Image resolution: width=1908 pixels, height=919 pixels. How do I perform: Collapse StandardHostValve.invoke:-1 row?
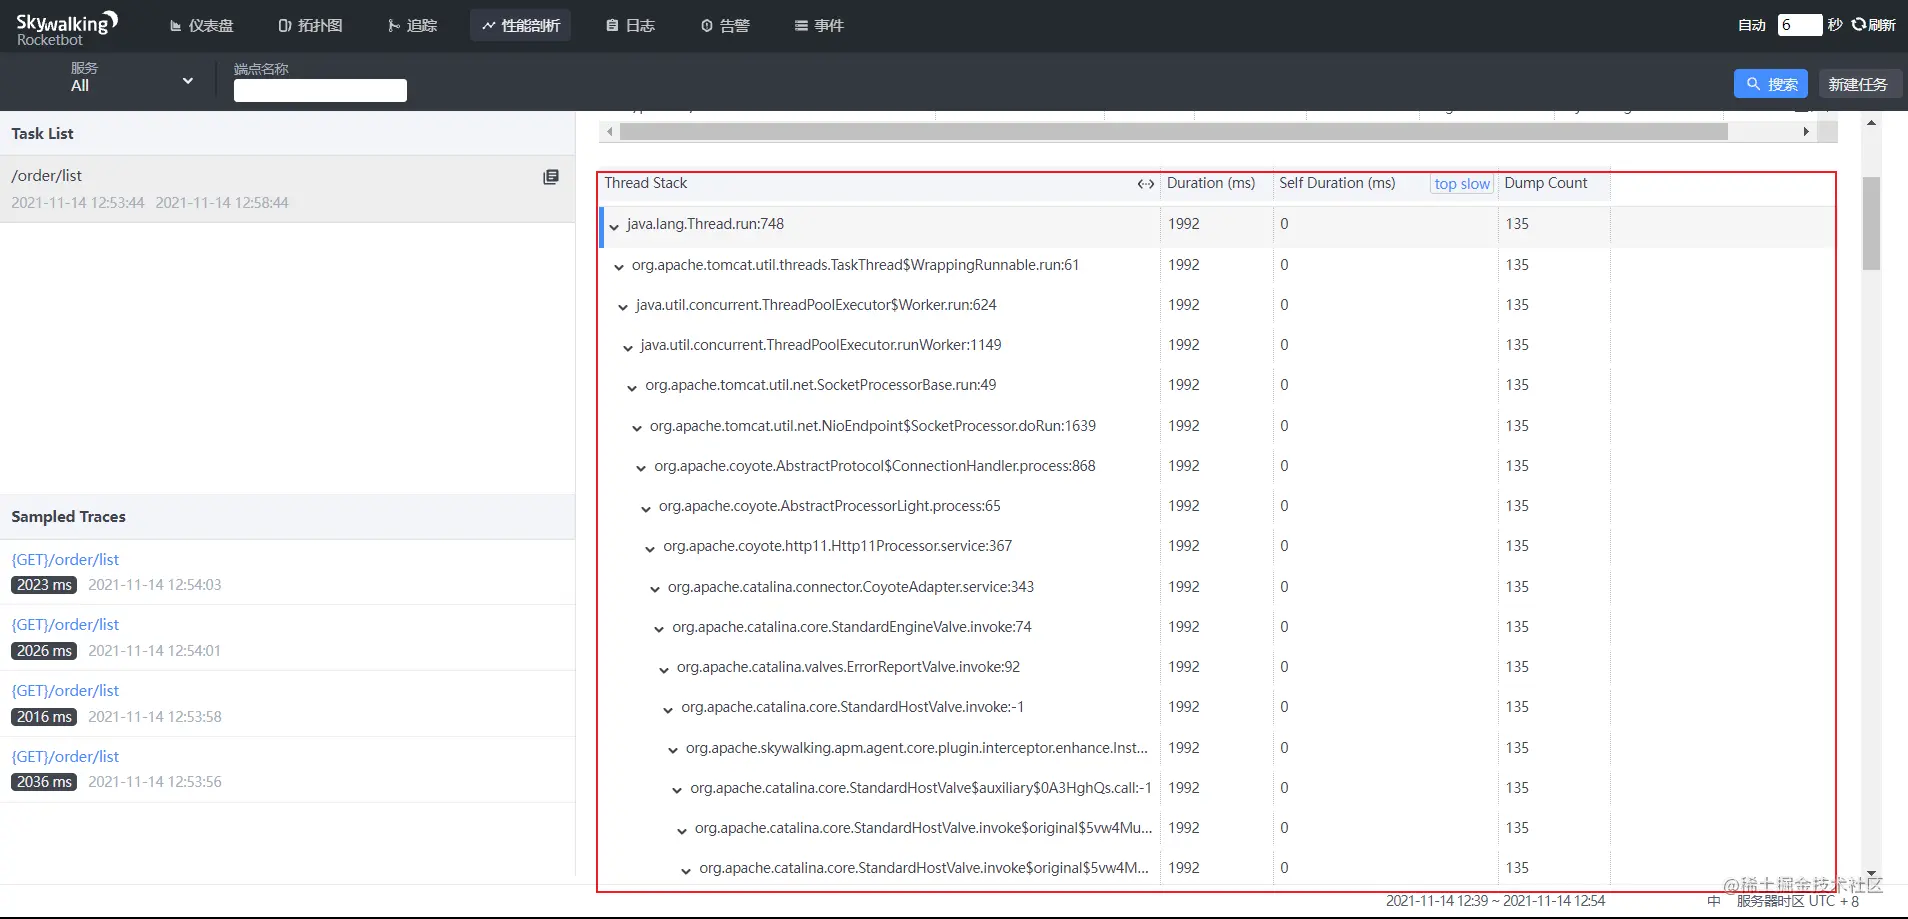pos(668,710)
